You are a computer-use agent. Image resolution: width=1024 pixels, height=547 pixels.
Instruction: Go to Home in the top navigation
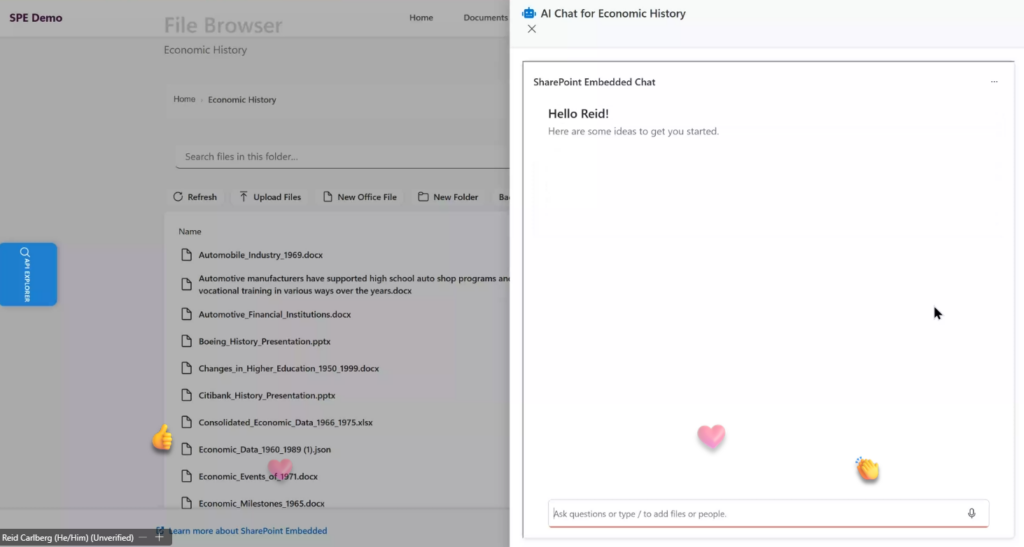pyautogui.click(x=421, y=18)
